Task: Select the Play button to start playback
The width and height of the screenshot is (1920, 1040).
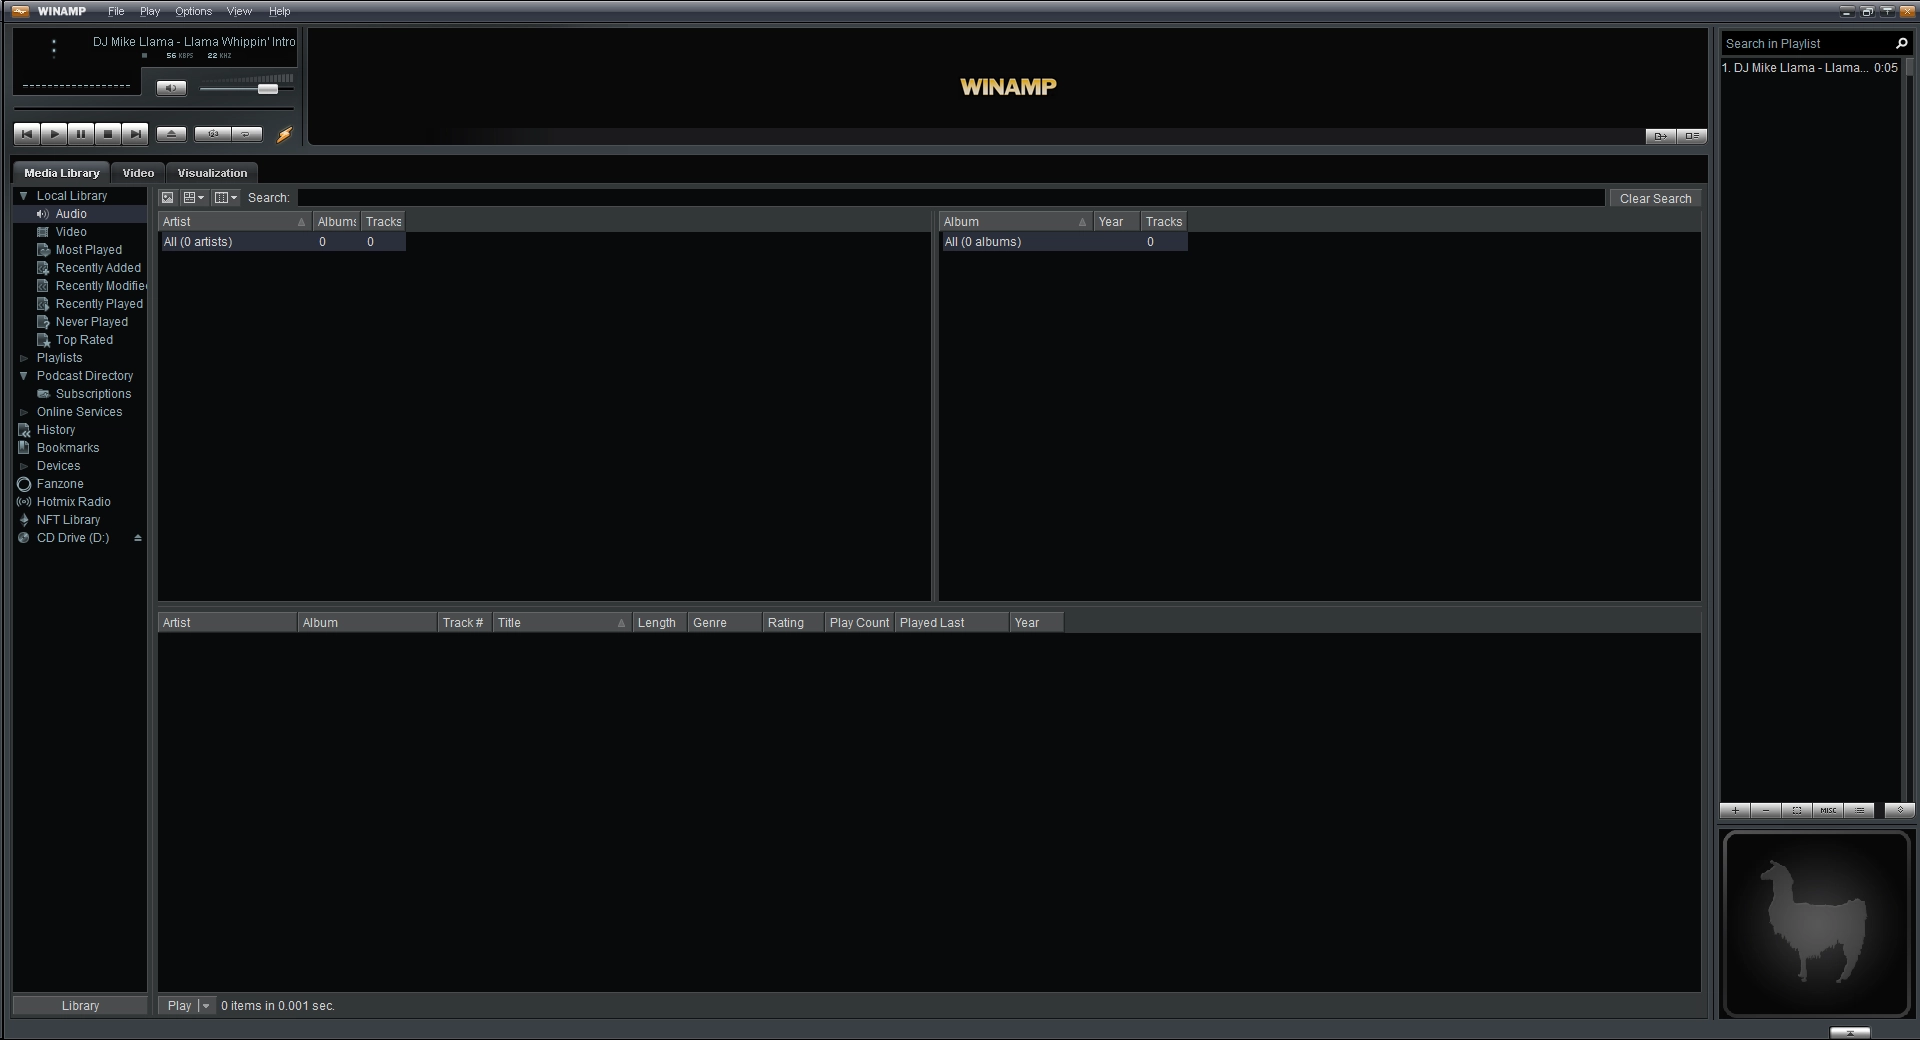Action: click(54, 134)
